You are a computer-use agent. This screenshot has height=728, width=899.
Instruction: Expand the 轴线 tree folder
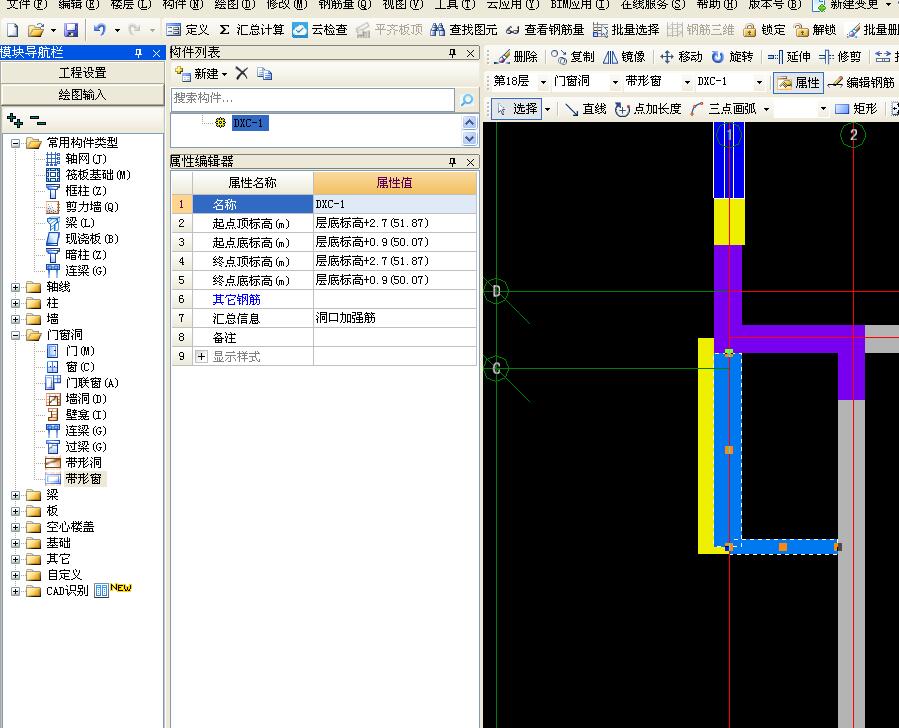[x=15, y=287]
